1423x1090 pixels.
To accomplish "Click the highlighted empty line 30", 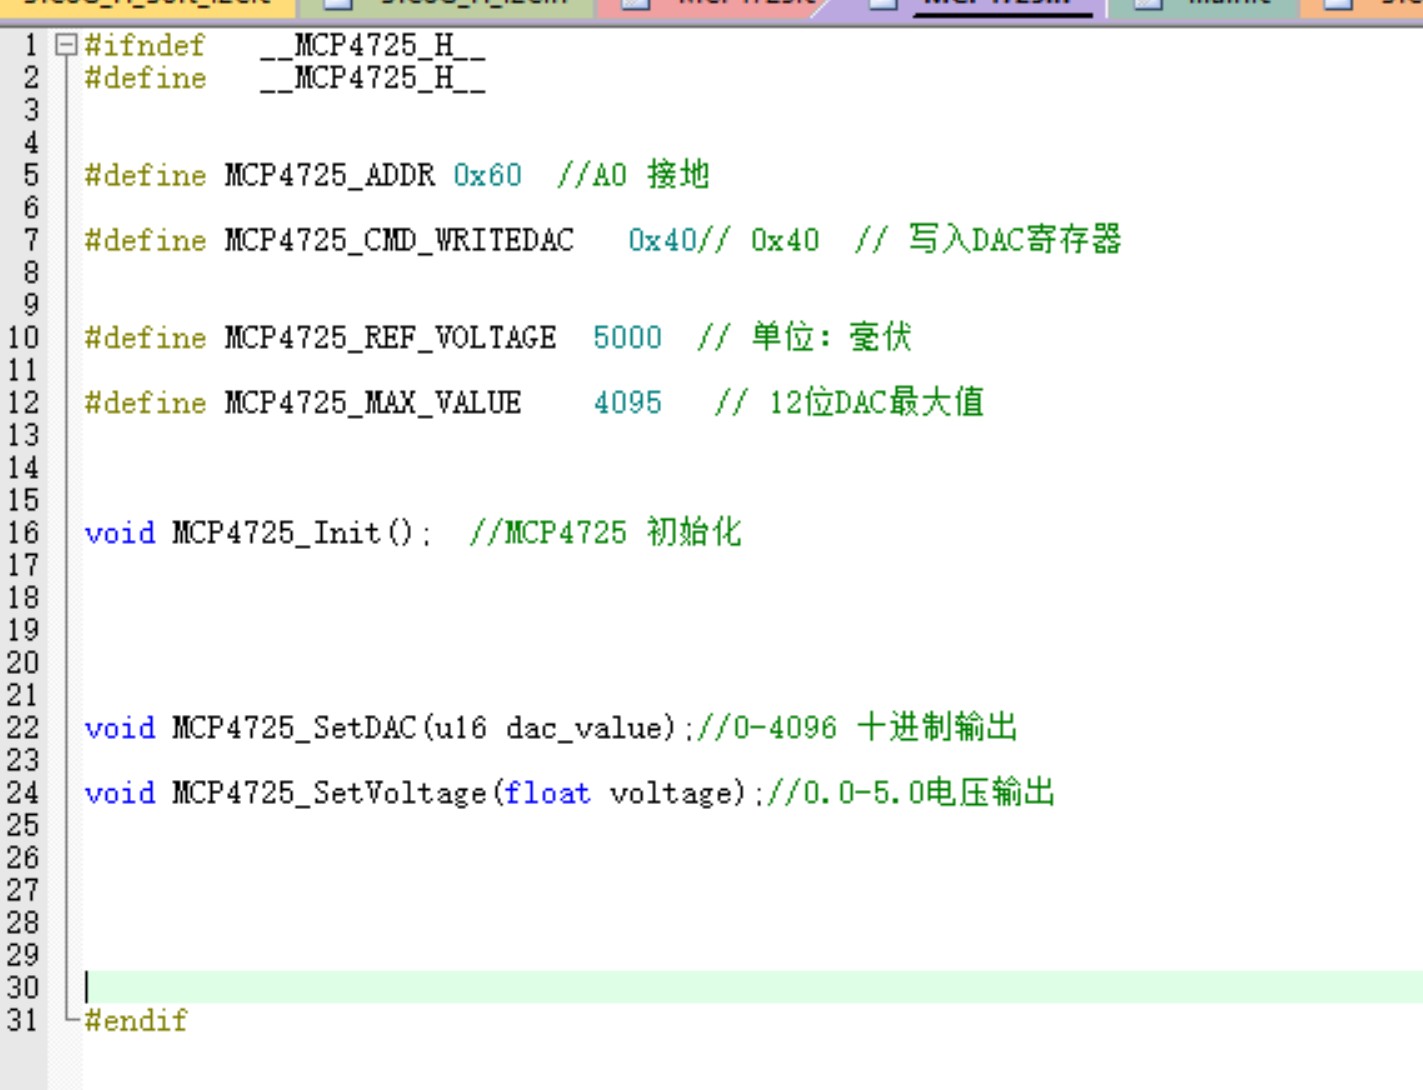I will (752, 988).
